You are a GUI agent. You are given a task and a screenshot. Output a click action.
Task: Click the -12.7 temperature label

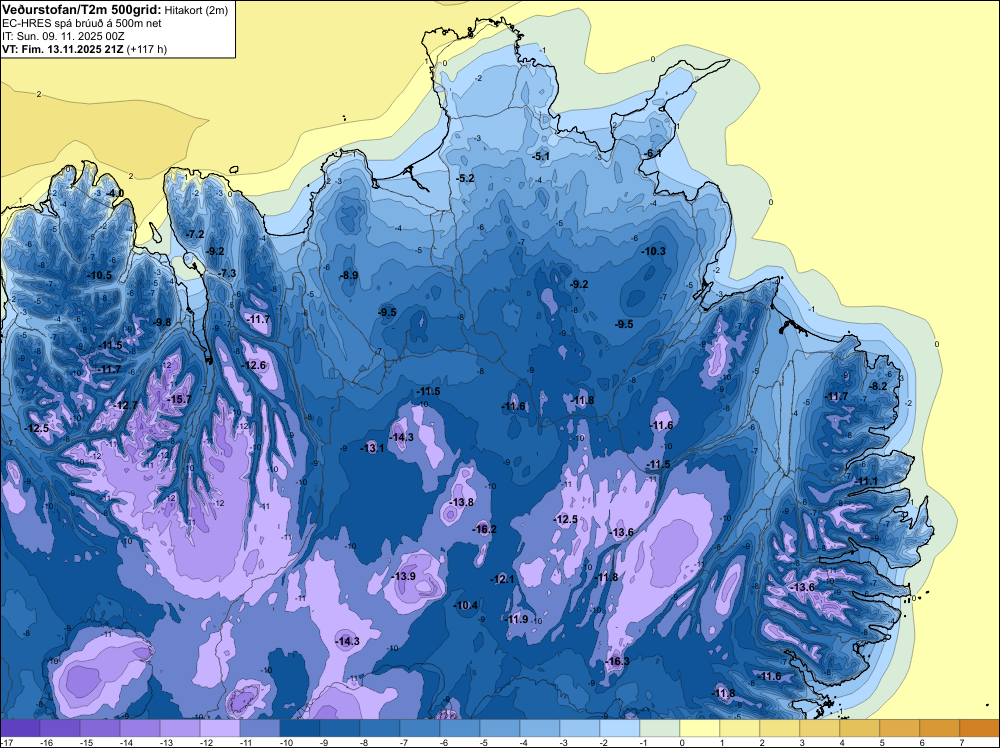[x=125, y=406]
